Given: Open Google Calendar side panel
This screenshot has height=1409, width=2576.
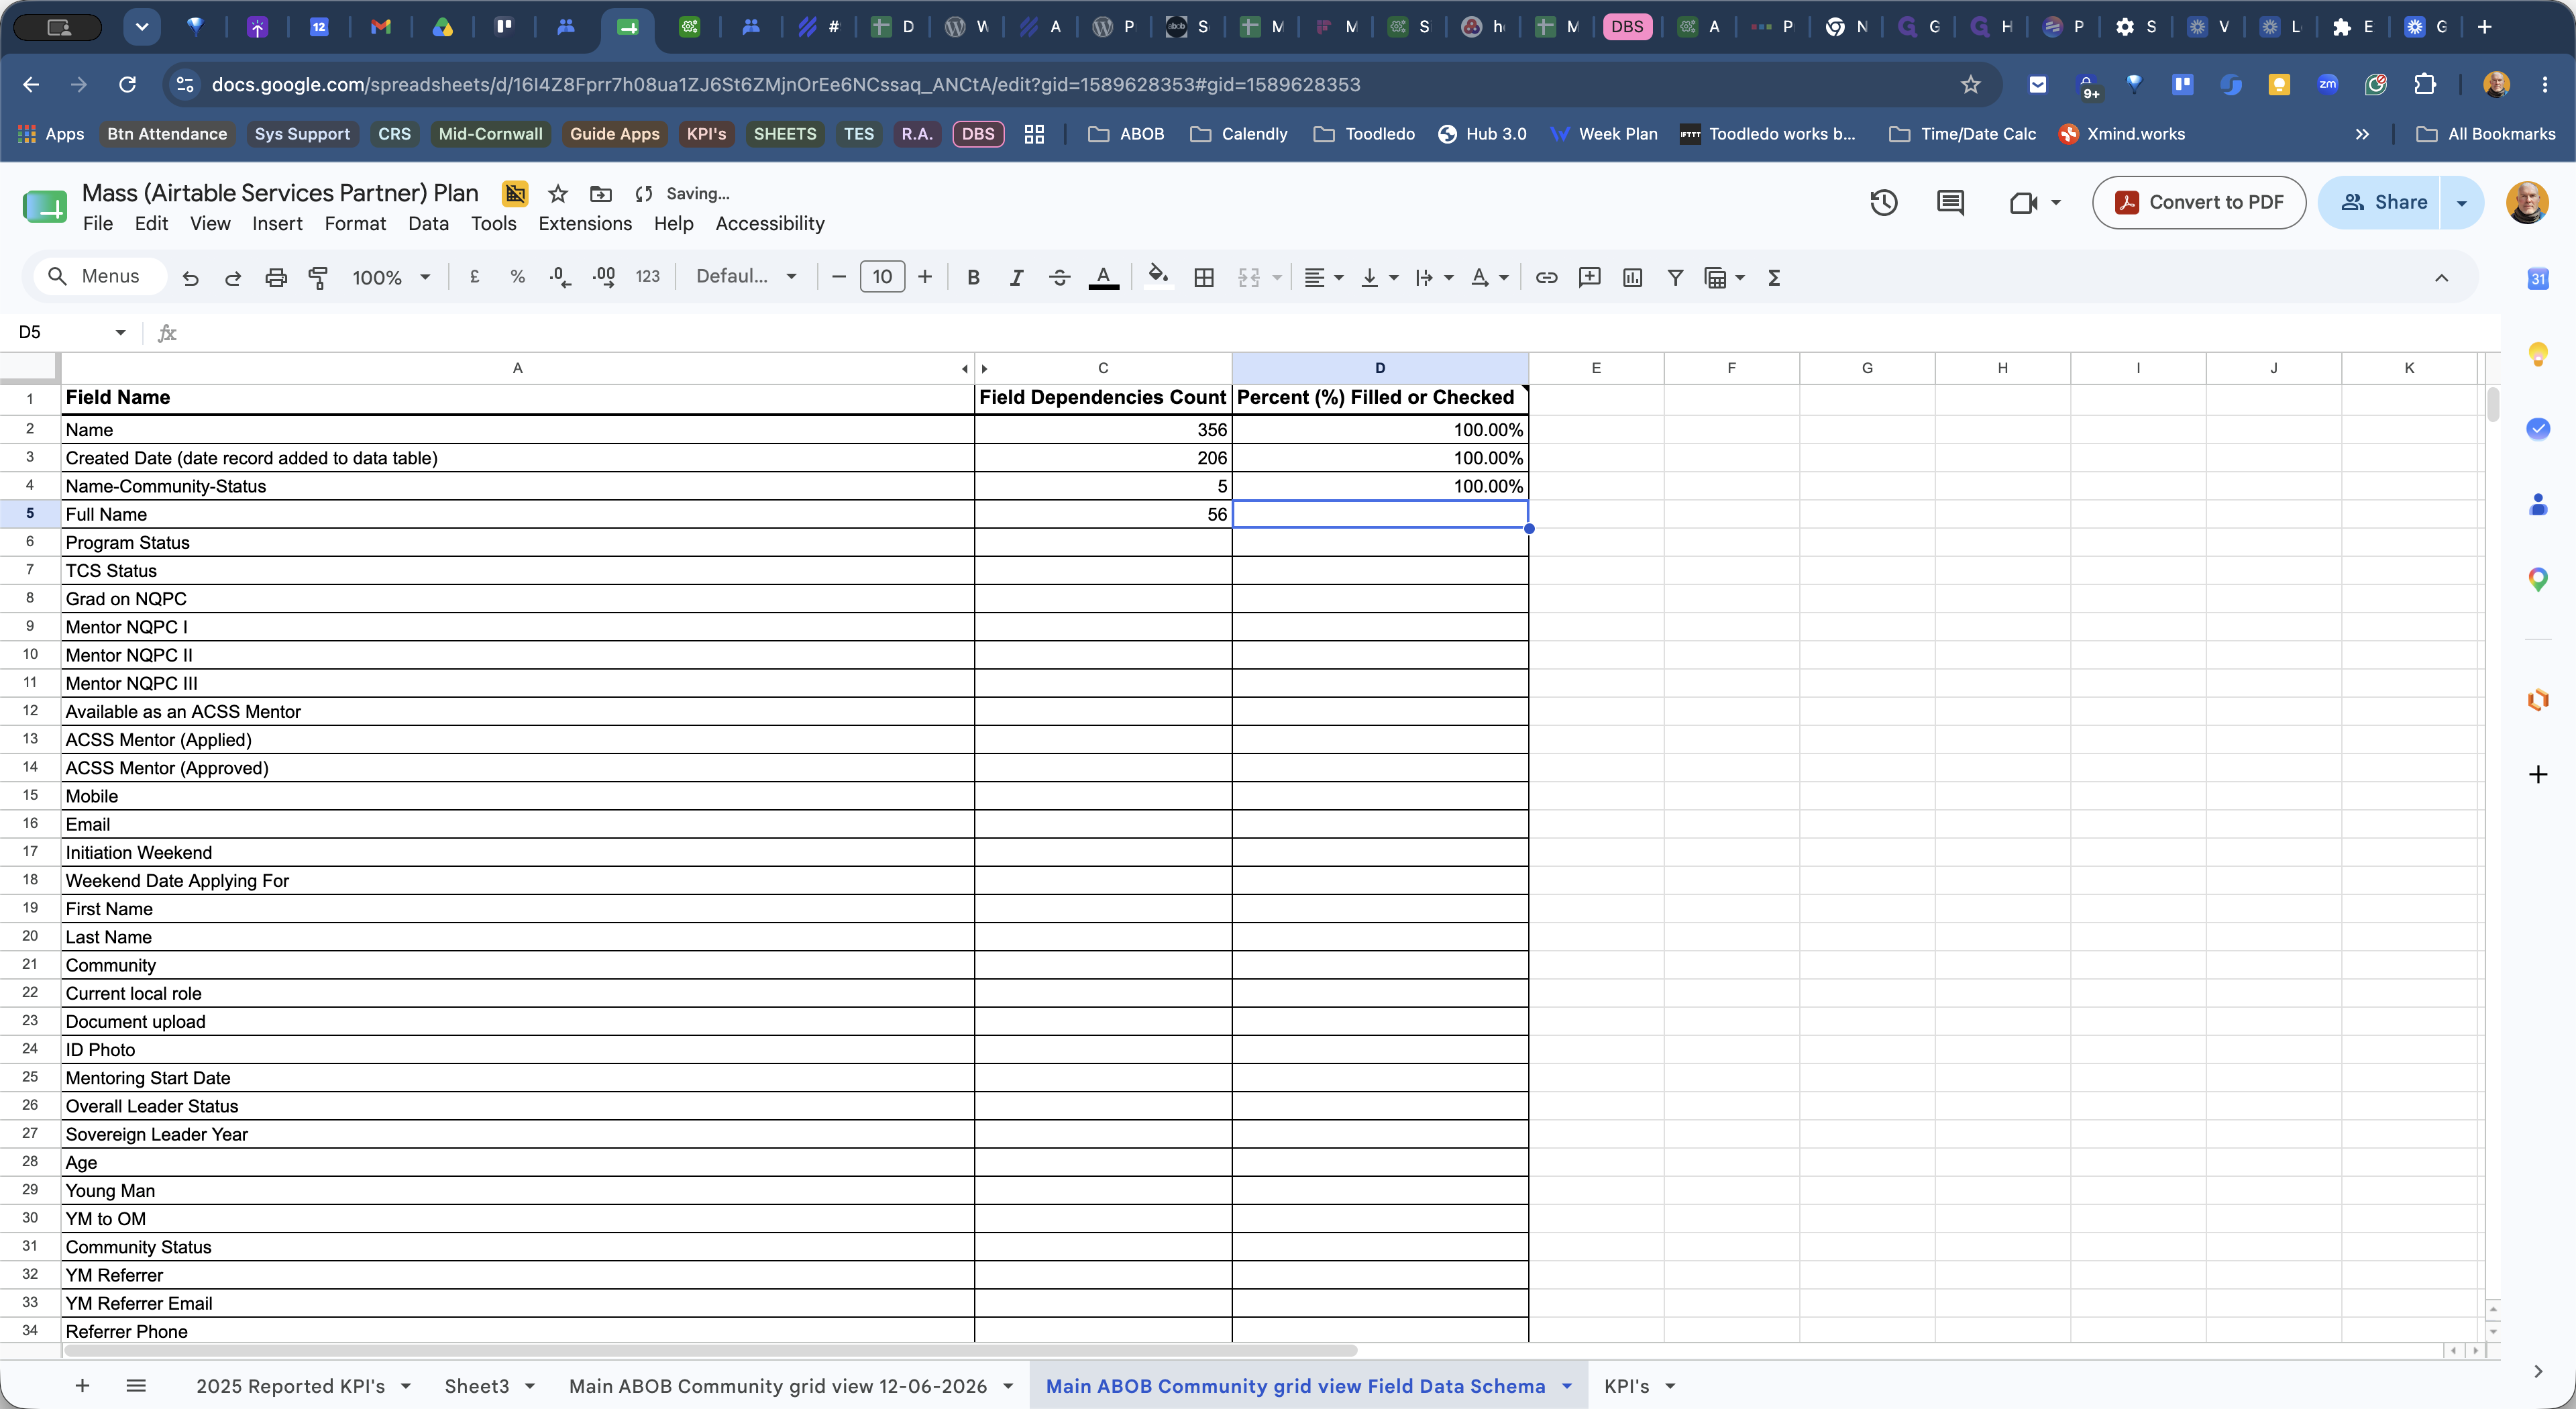Looking at the screenshot, I should pos(2538,279).
